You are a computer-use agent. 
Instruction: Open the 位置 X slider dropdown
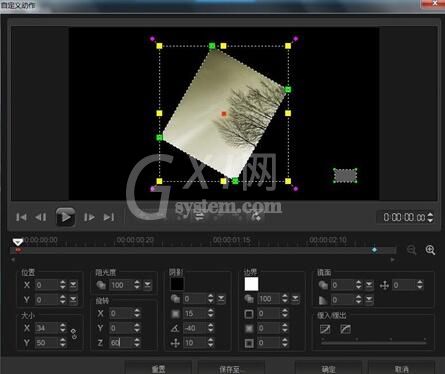click(x=73, y=285)
